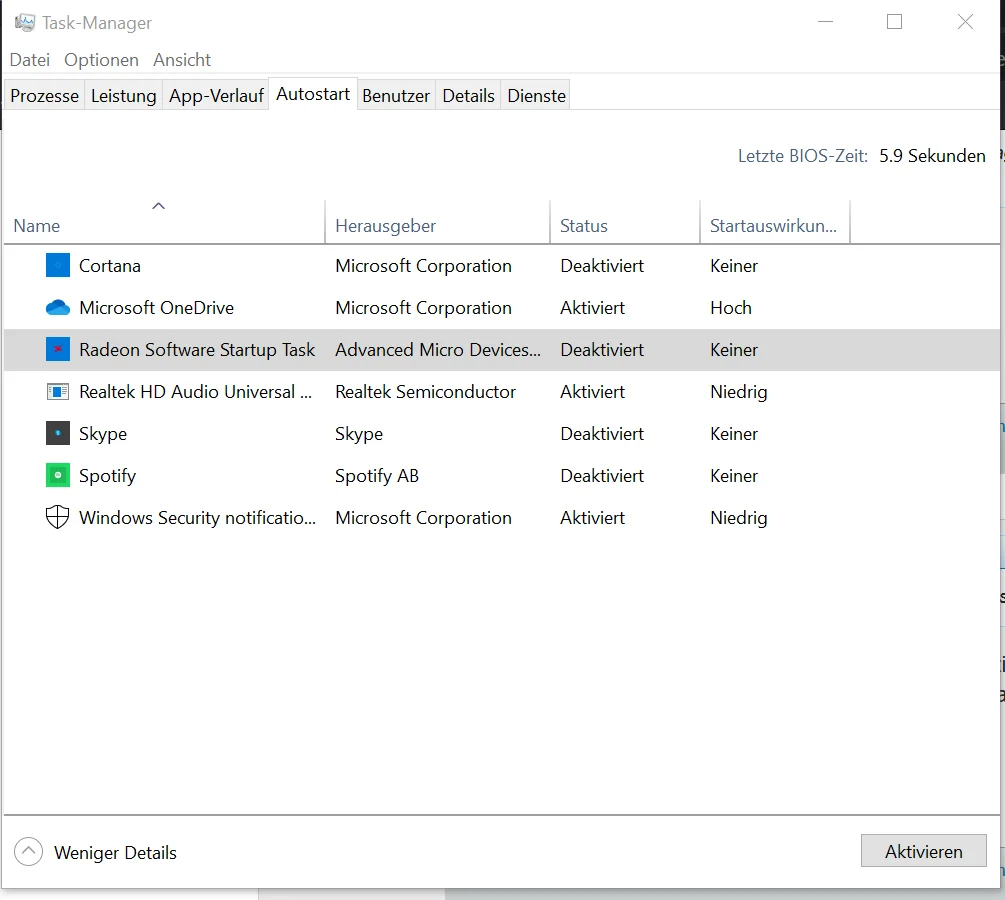1005x900 pixels.
Task: Click Realtek Semiconductor publisher cell
Action: pos(426,392)
